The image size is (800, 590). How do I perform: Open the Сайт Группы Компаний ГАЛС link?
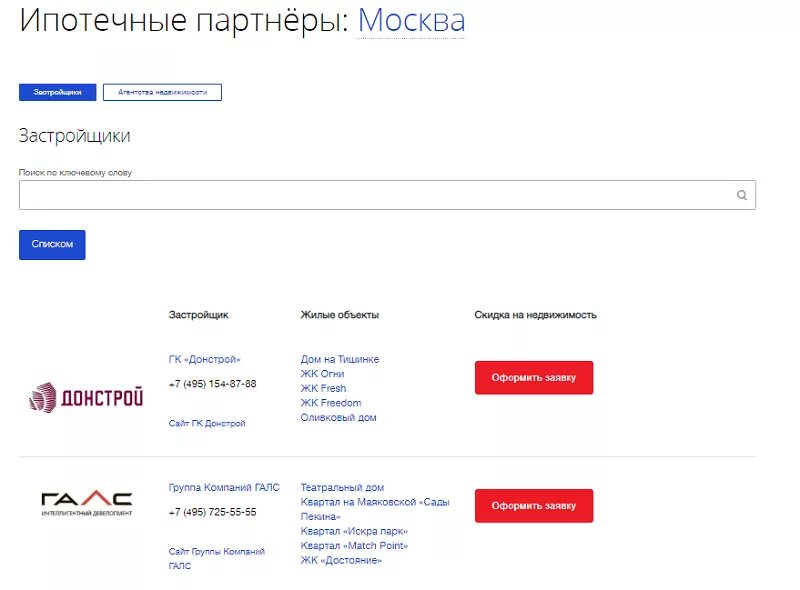(x=217, y=558)
